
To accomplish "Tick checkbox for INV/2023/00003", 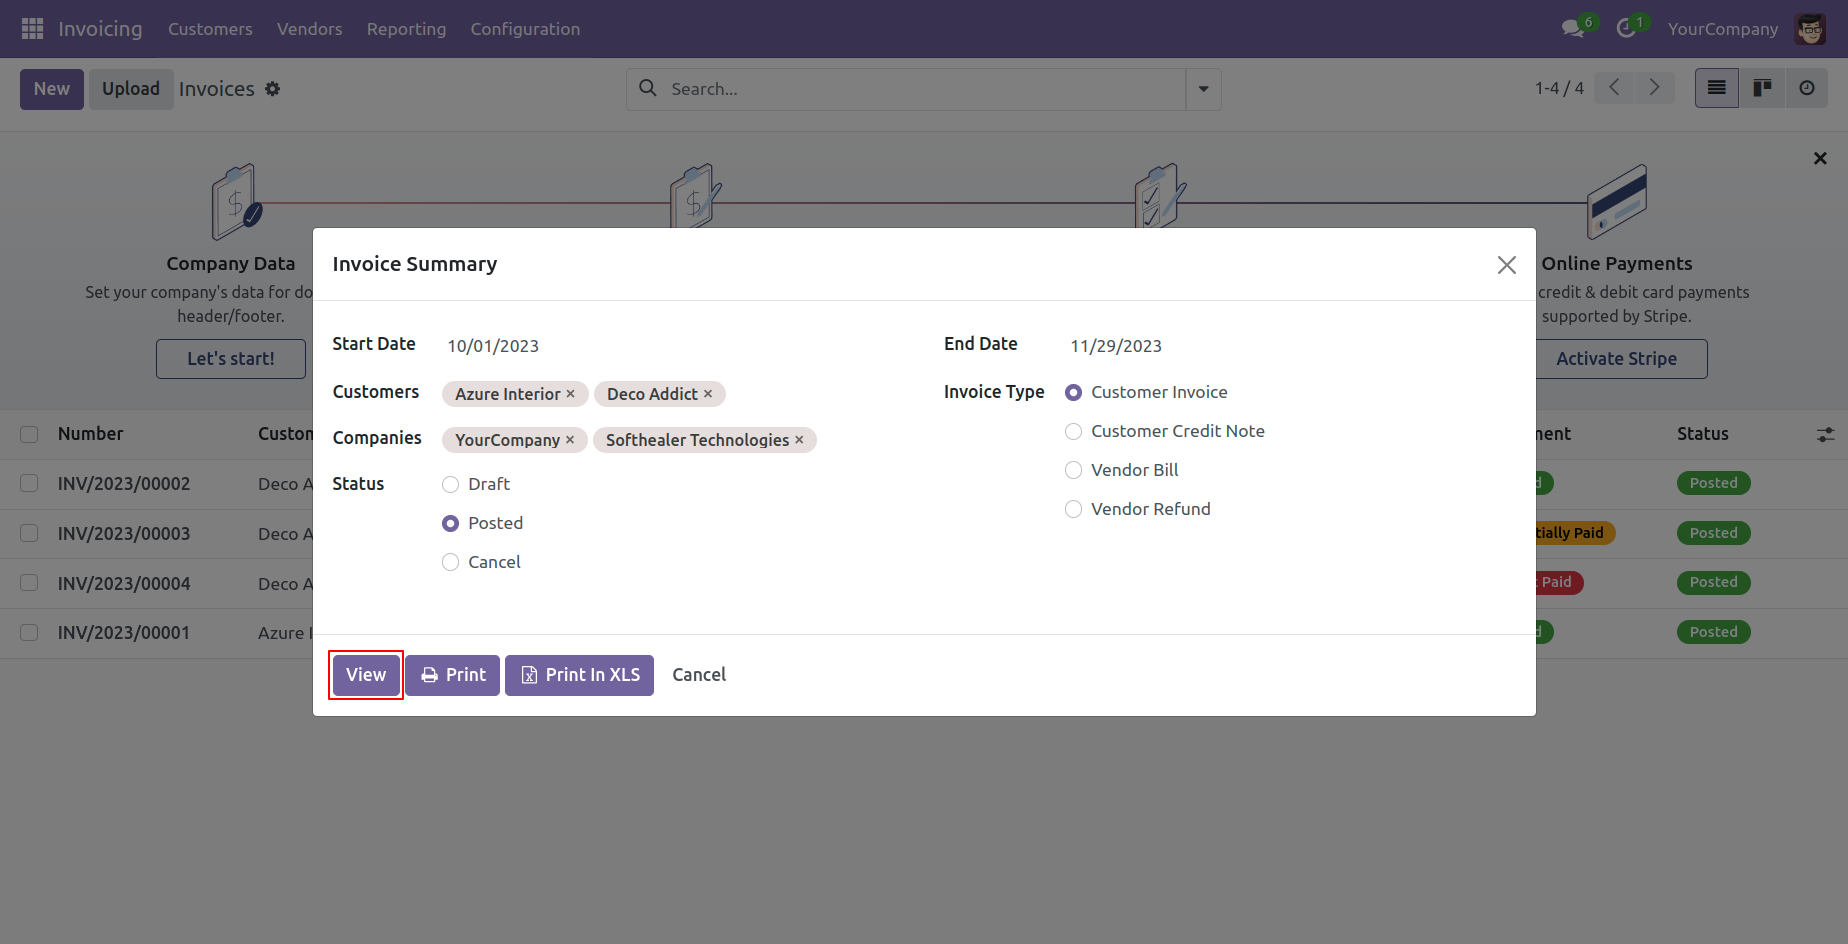I will [29, 533].
